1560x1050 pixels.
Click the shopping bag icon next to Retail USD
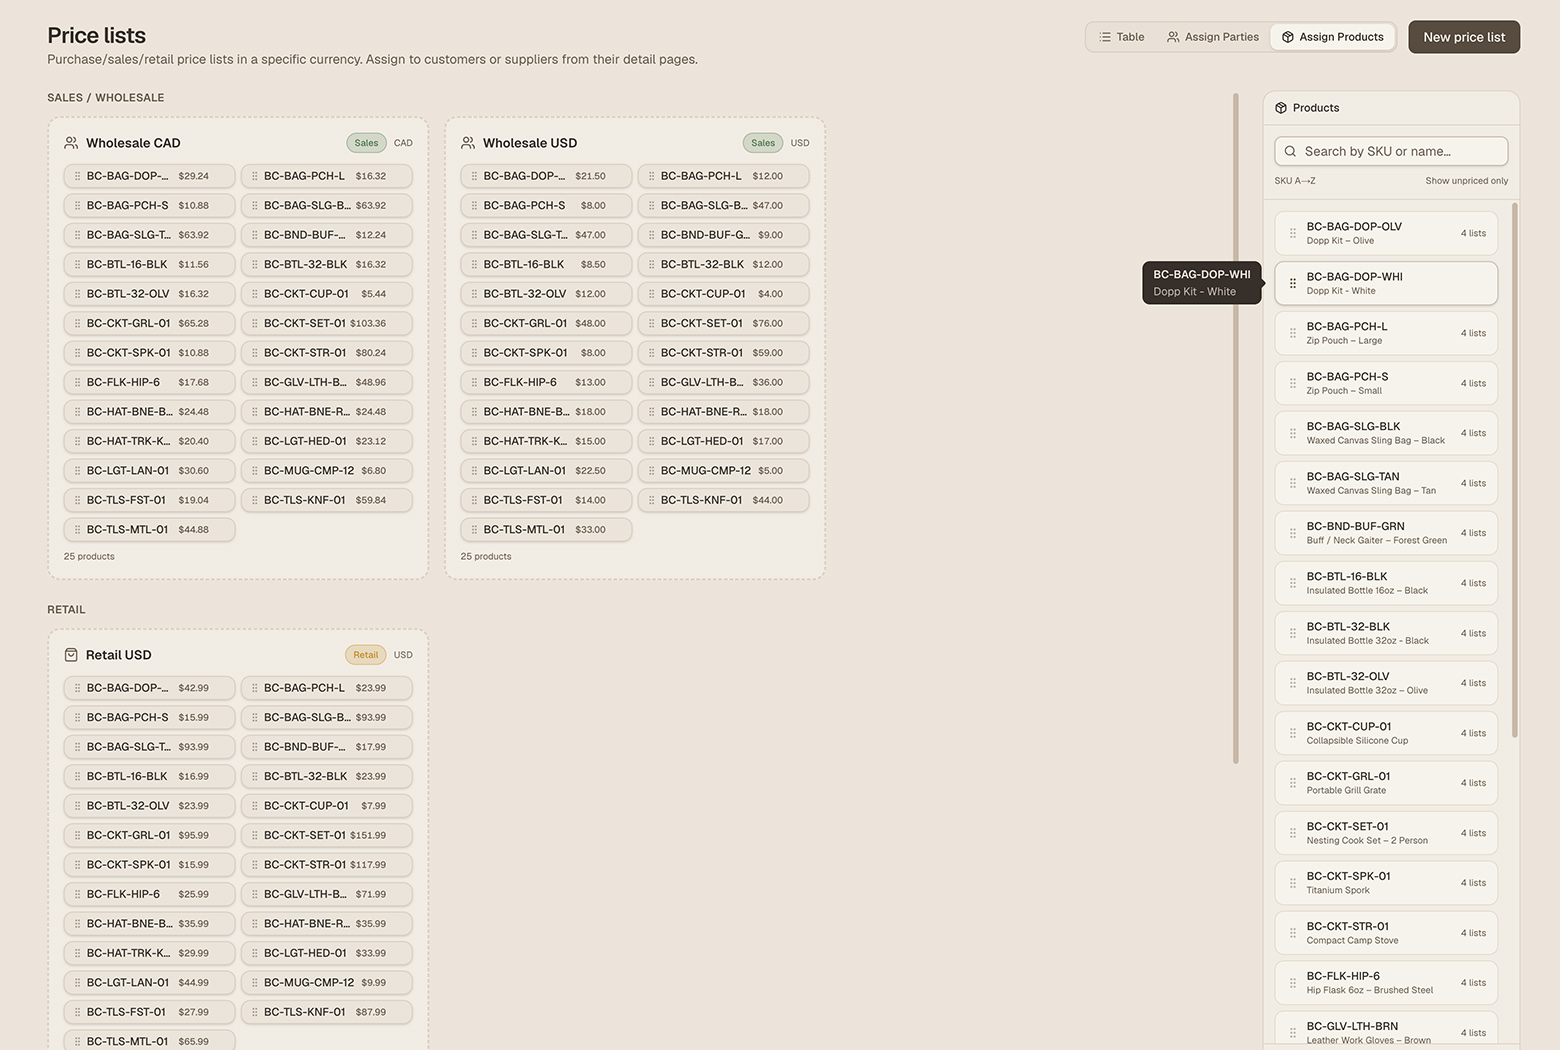(71, 655)
